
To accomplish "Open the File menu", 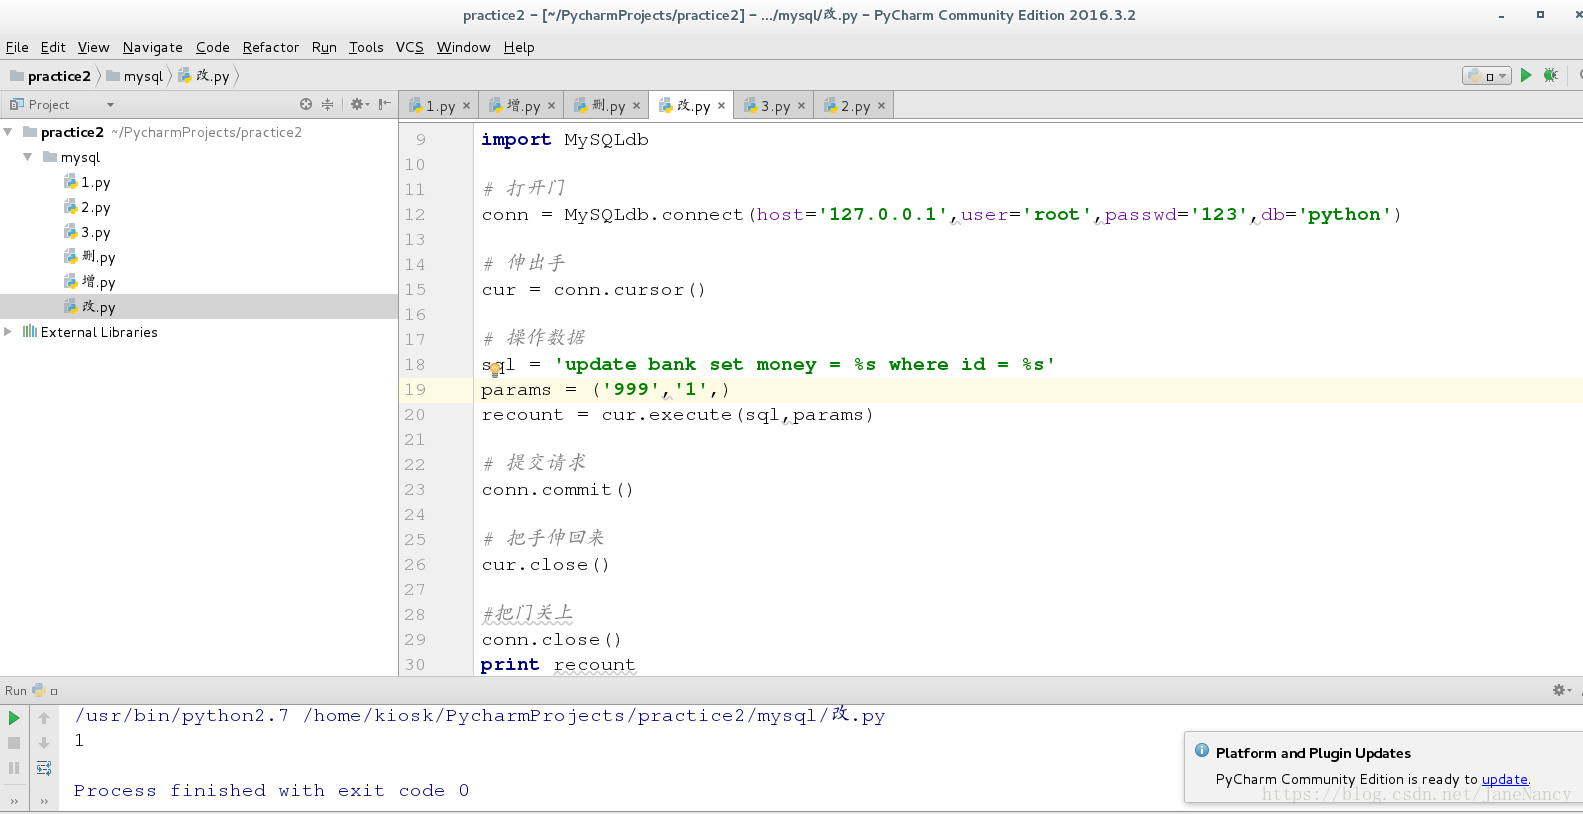I will point(17,47).
